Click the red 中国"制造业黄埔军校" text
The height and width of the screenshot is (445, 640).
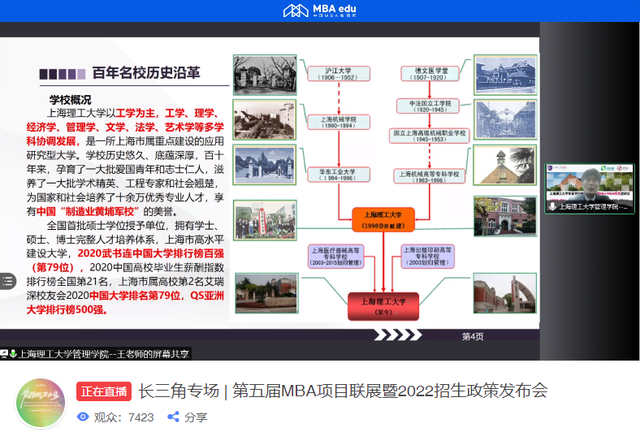pyautogui.click(x=88, y=211)
